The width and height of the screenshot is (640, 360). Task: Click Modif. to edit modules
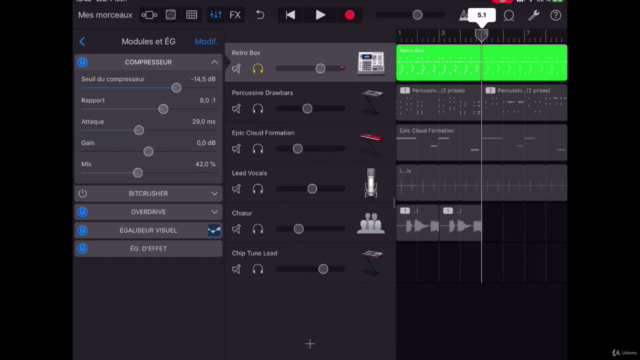206,42
